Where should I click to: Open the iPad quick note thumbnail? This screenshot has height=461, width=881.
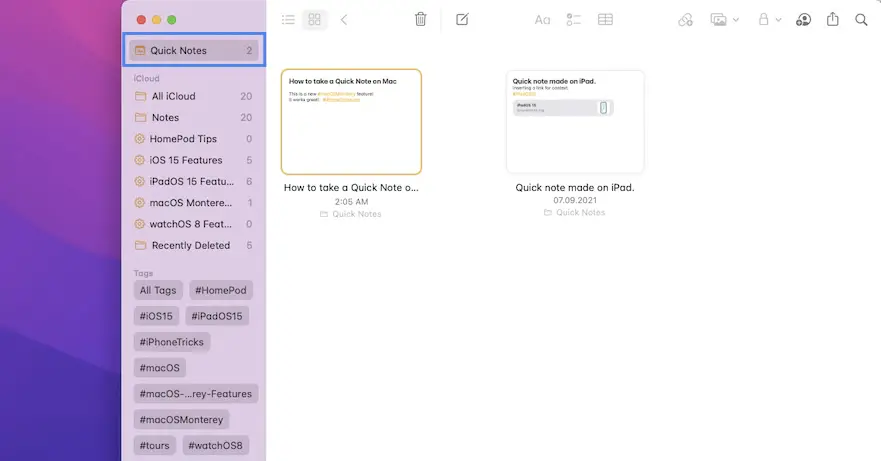click(x=575, y=121)
